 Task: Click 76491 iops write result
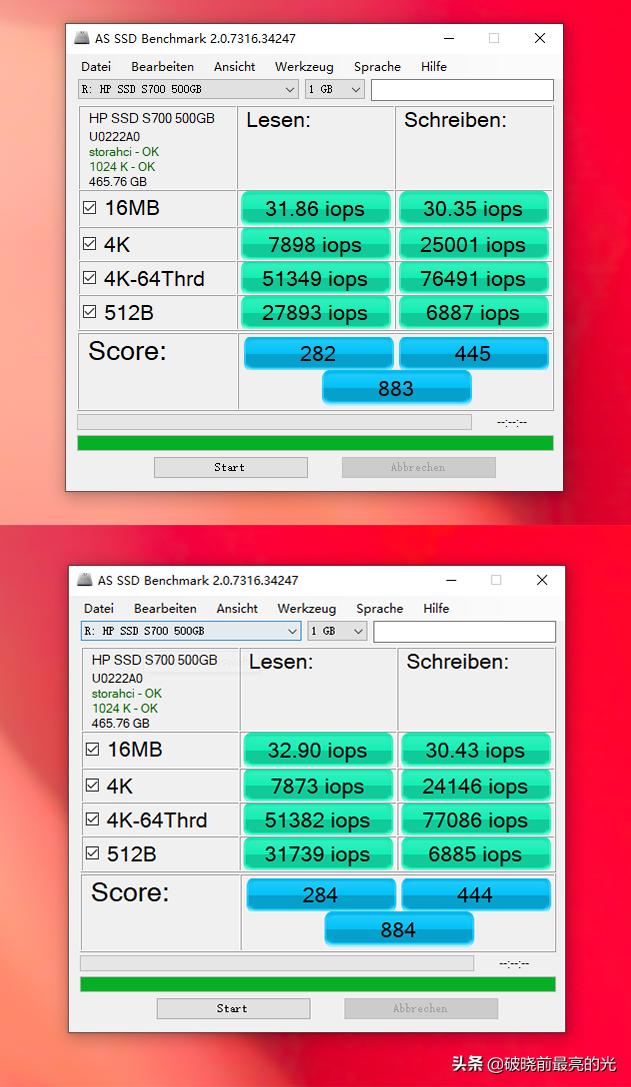(x=473, y=278)
